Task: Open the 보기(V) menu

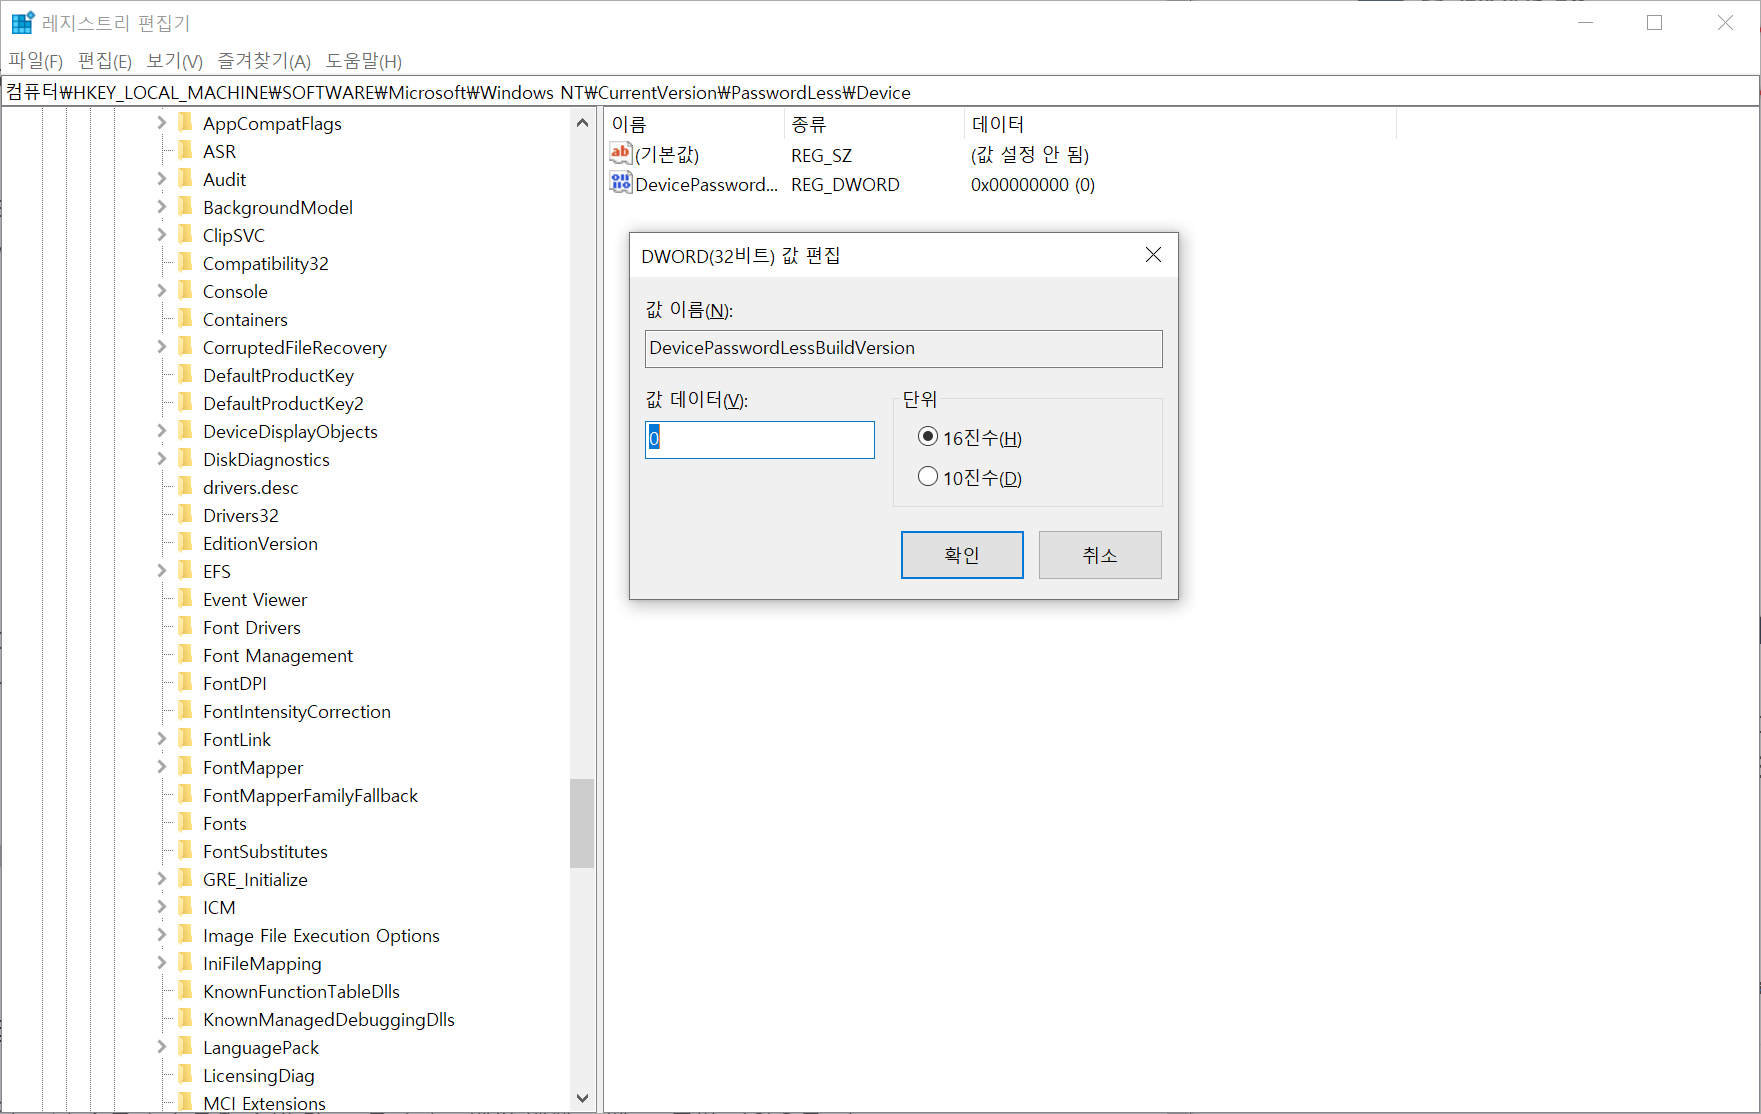Action: [175, 61]
